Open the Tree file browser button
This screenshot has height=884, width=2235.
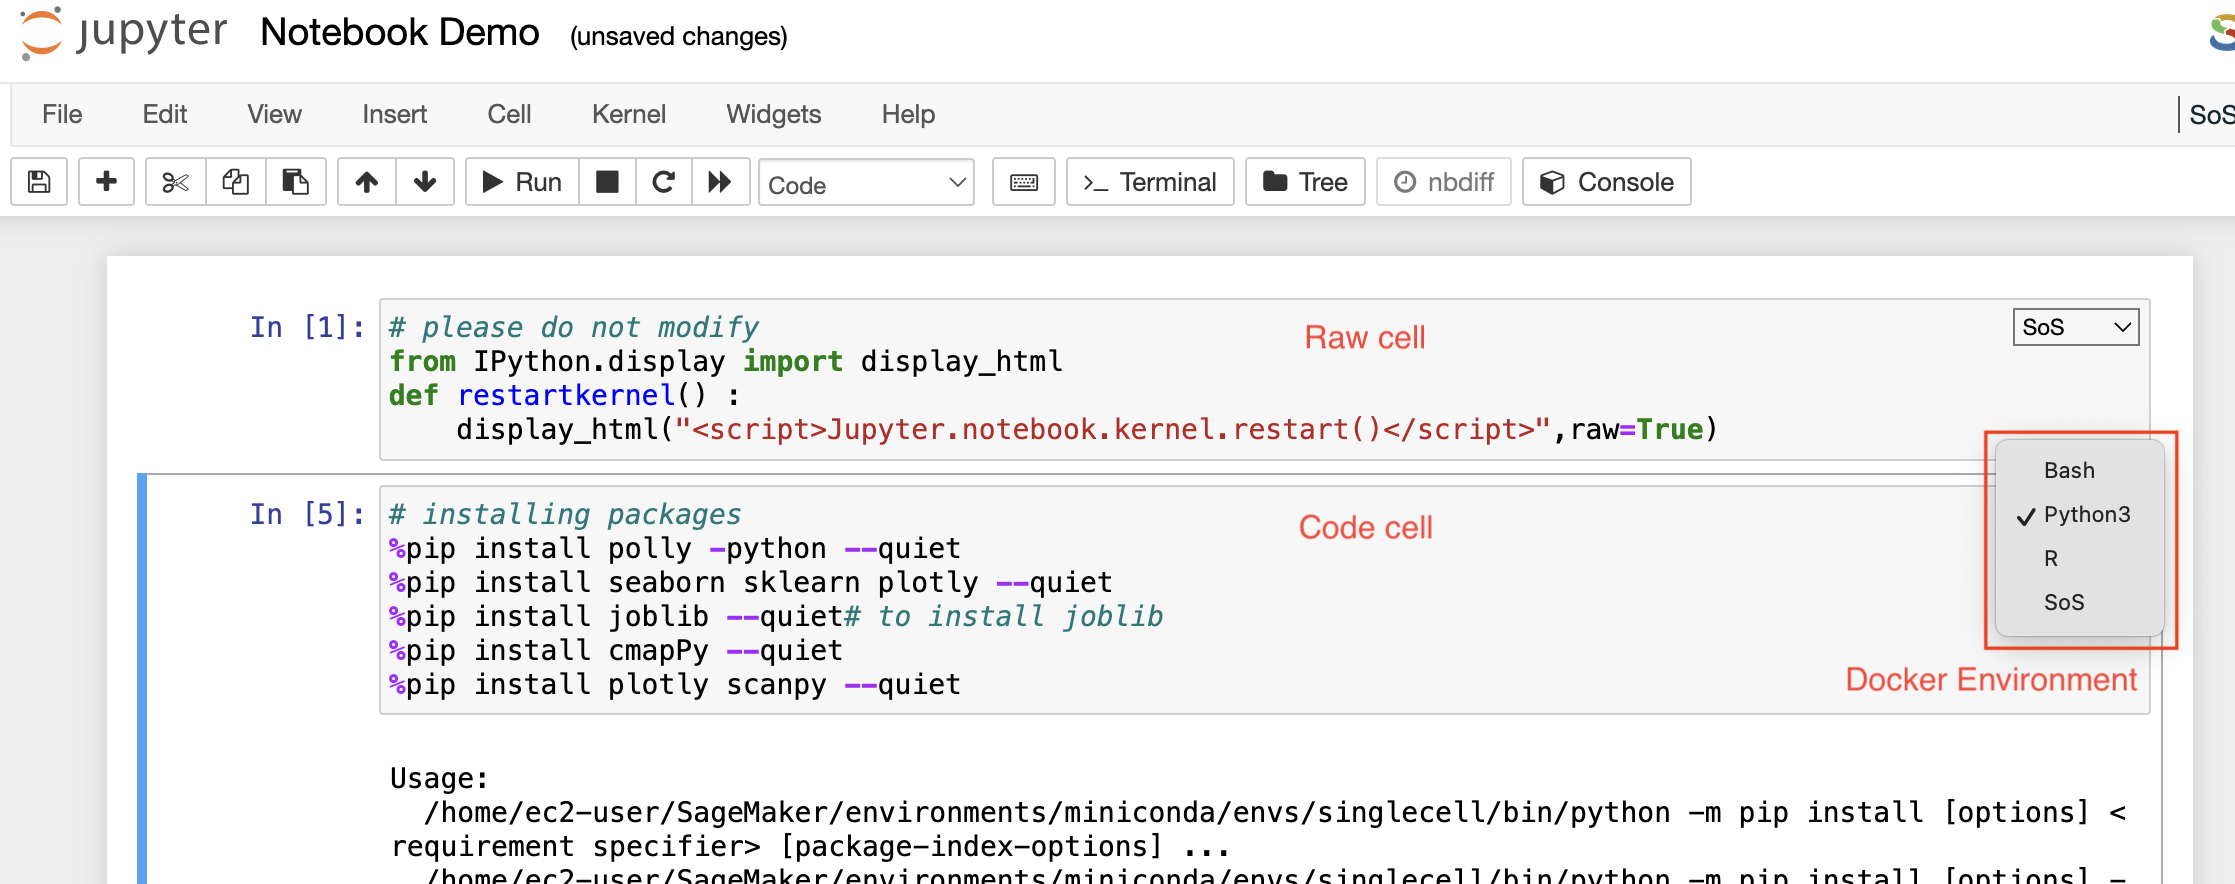coord(1305,182)
